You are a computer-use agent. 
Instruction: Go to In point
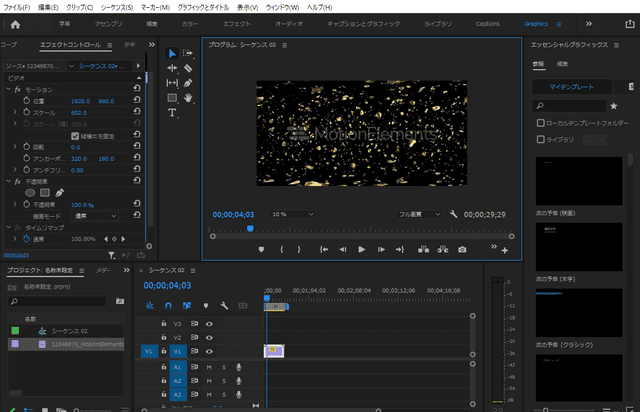point(324,249)
